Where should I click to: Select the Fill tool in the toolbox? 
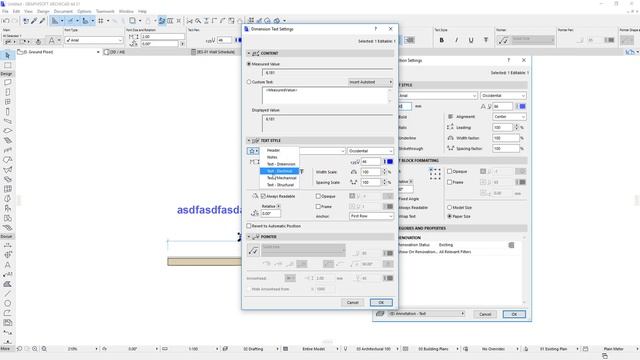point(7,284)
